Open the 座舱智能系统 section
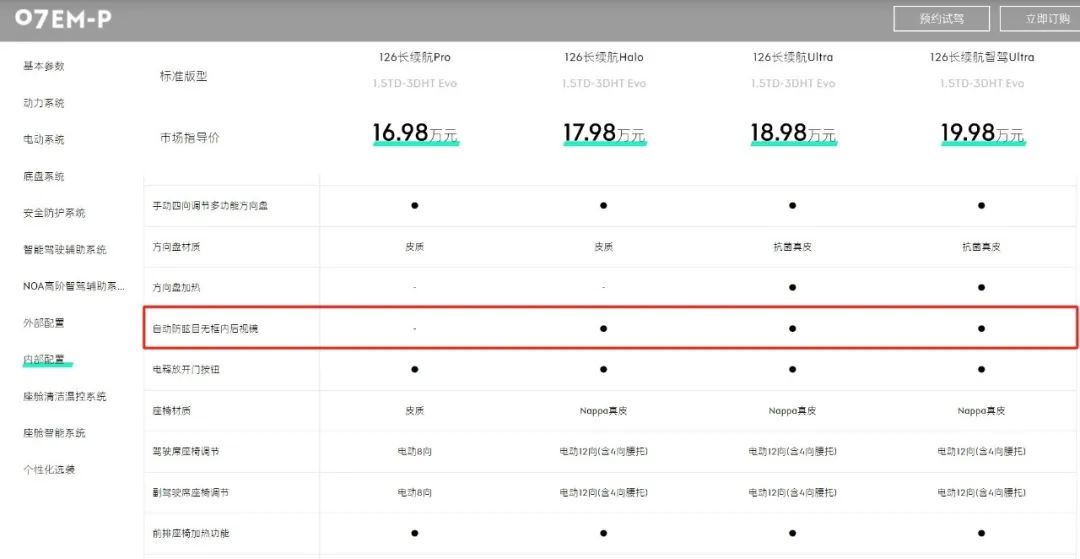 coord(54,433)
